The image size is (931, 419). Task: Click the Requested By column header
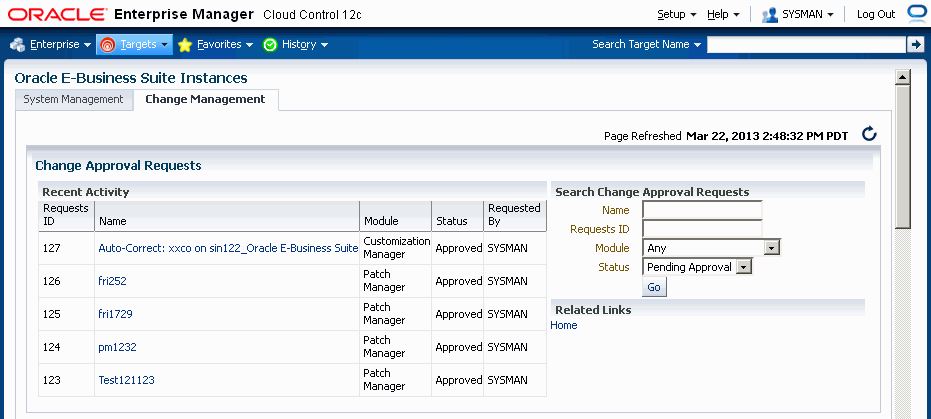point(515,215)
